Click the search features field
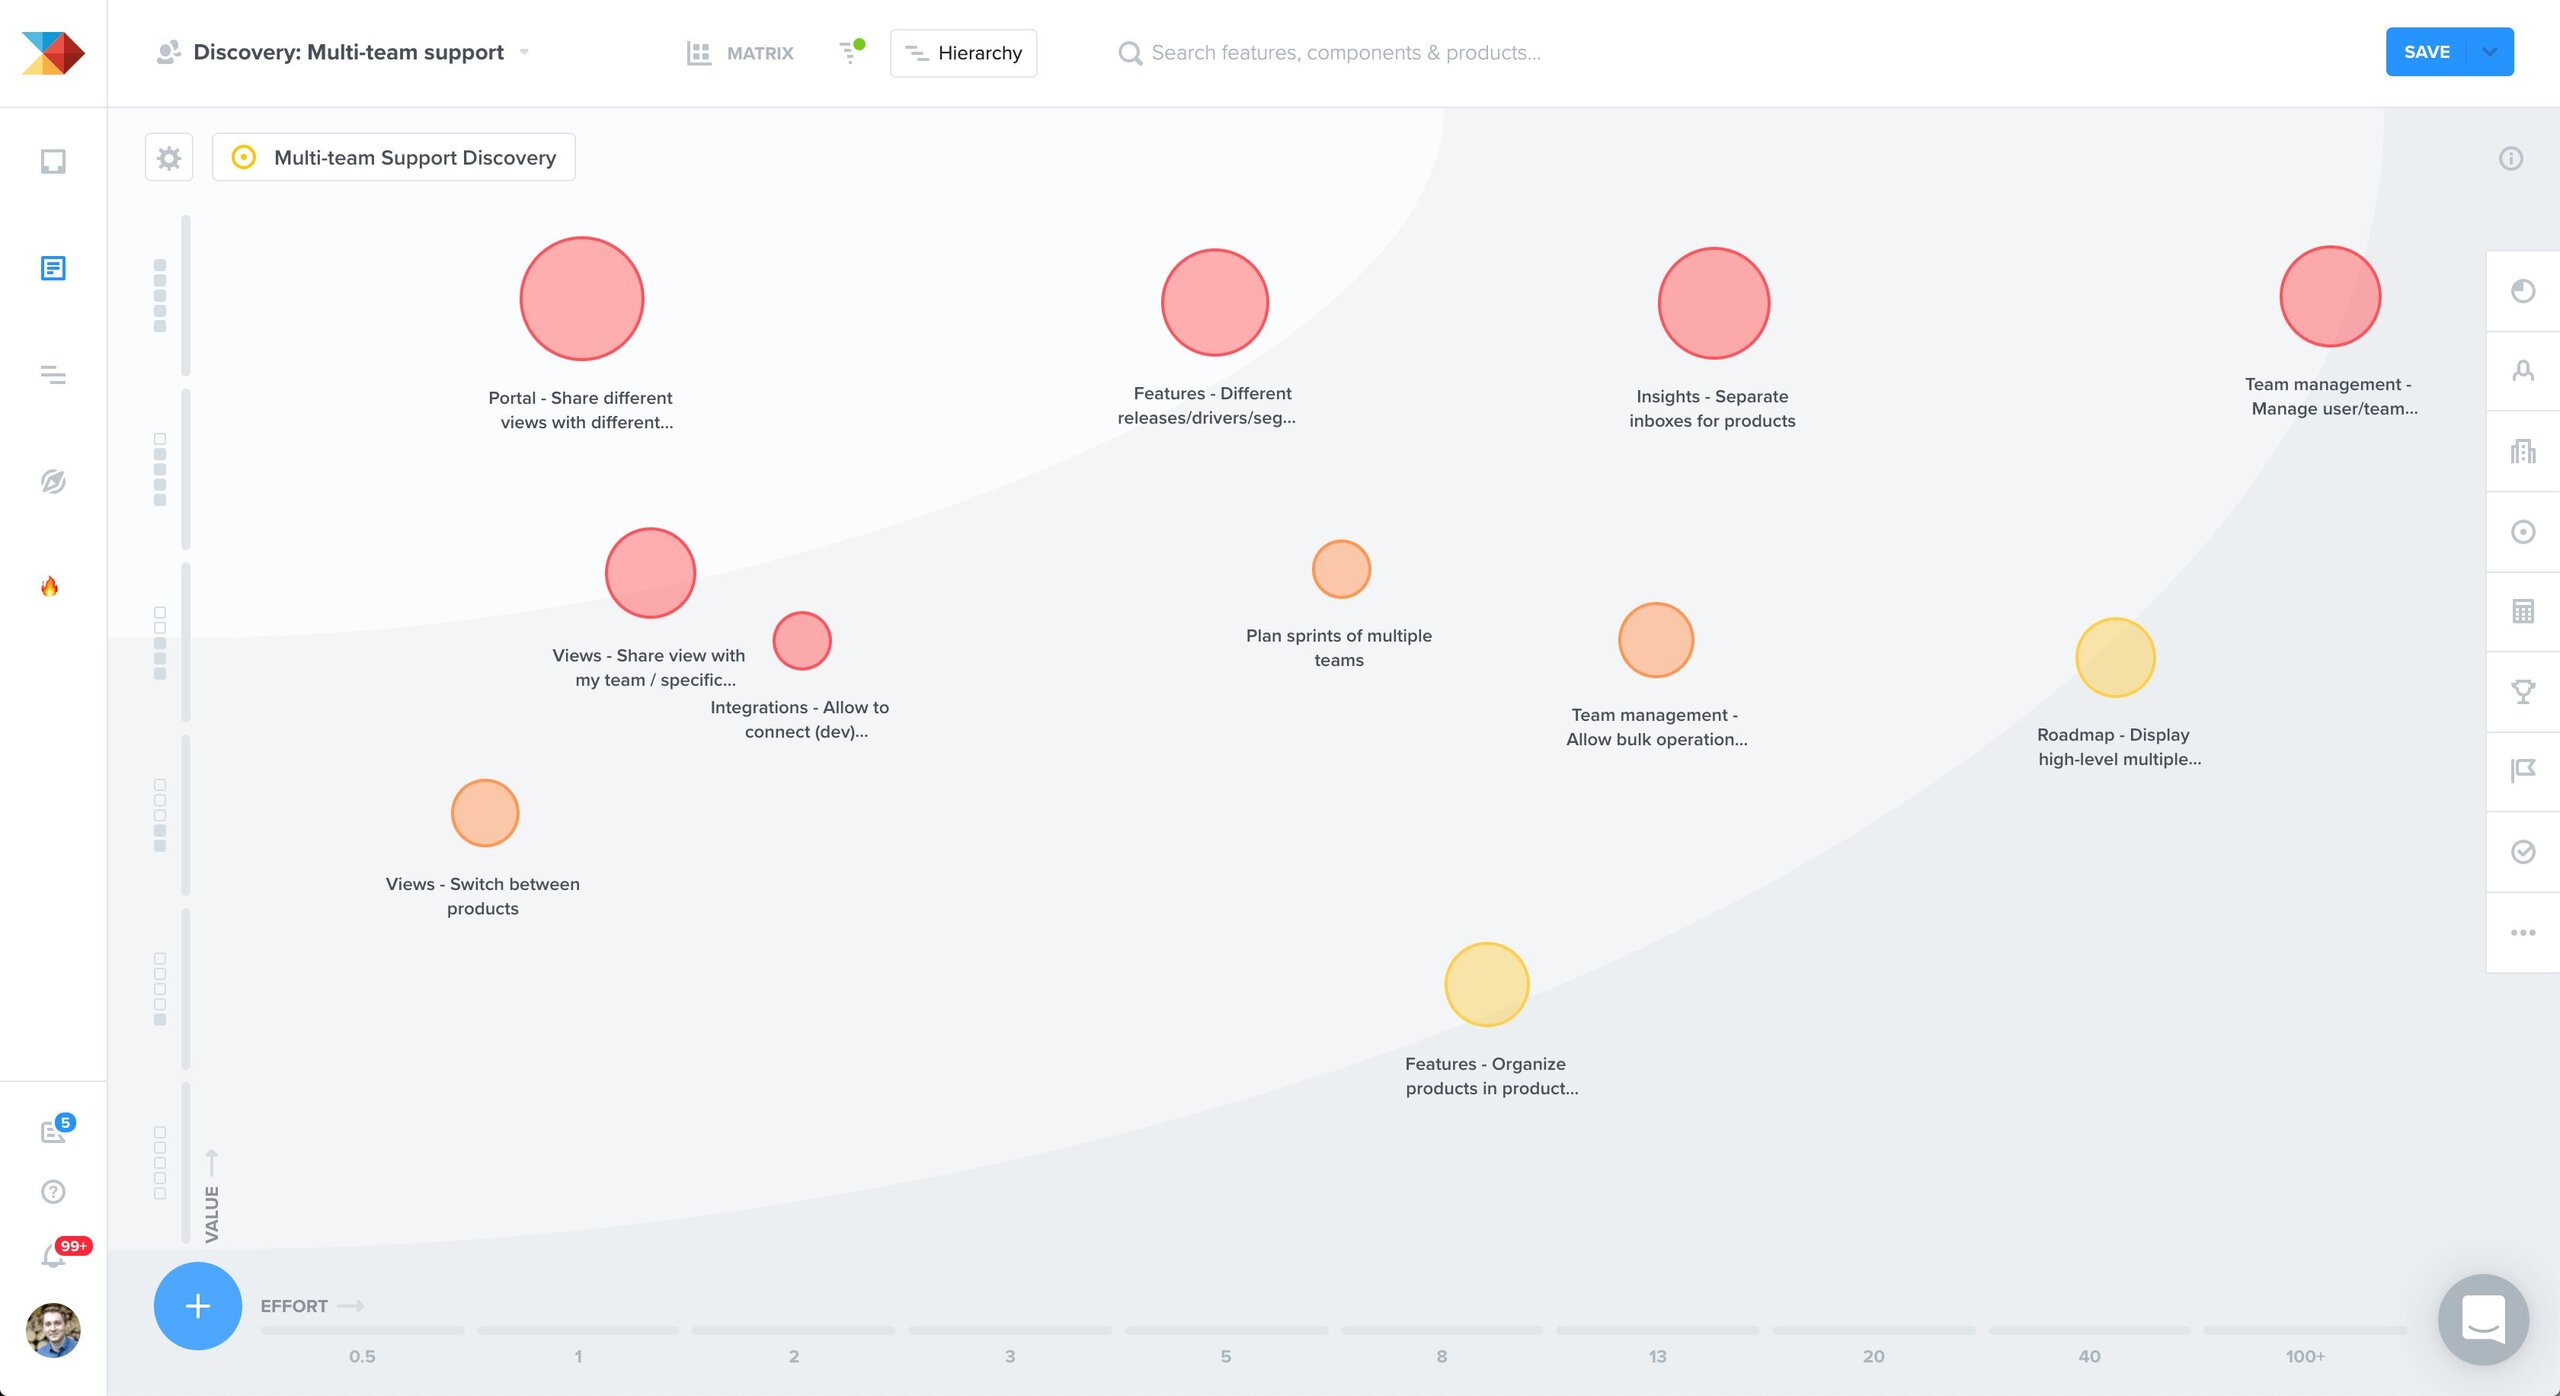The image size is (2560, 1396). click(x=1340, y=53)
